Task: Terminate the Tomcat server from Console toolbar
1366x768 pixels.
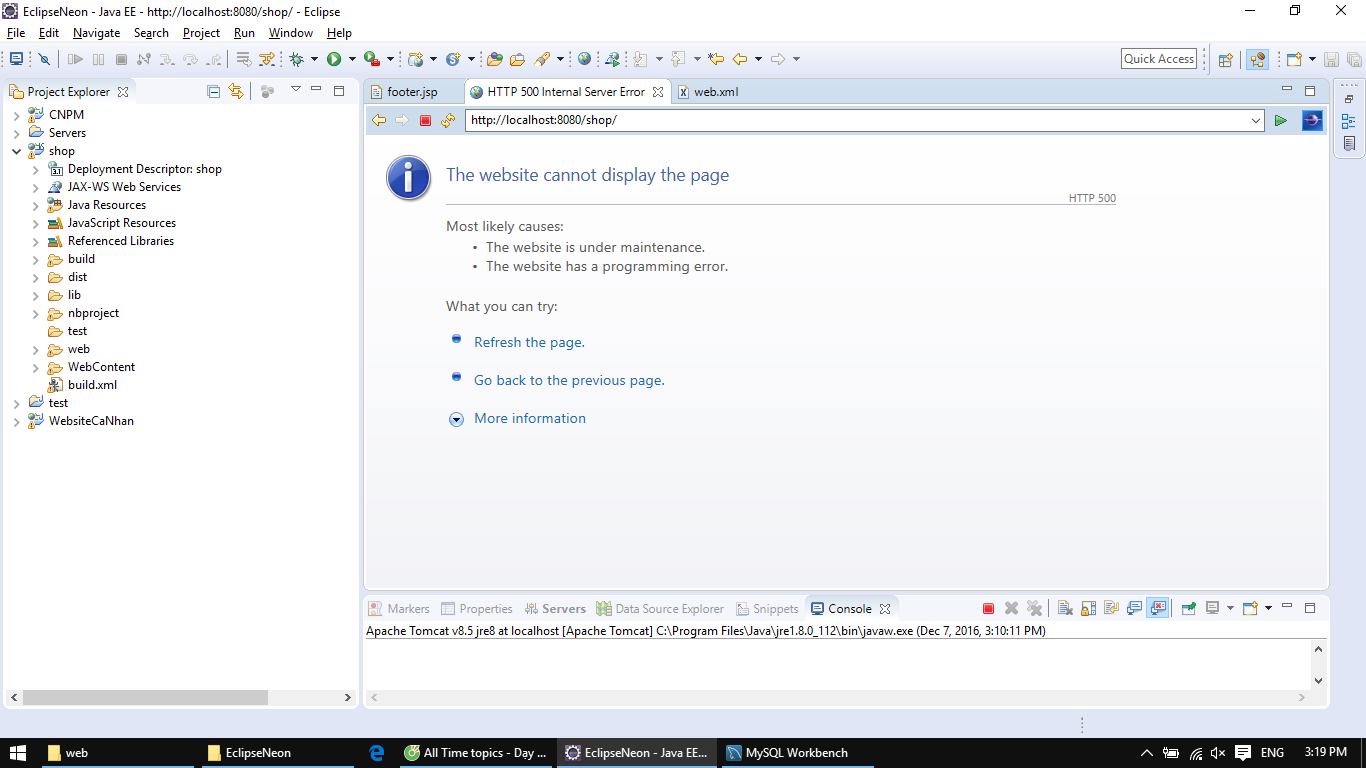Action: [x=988, y=608]
